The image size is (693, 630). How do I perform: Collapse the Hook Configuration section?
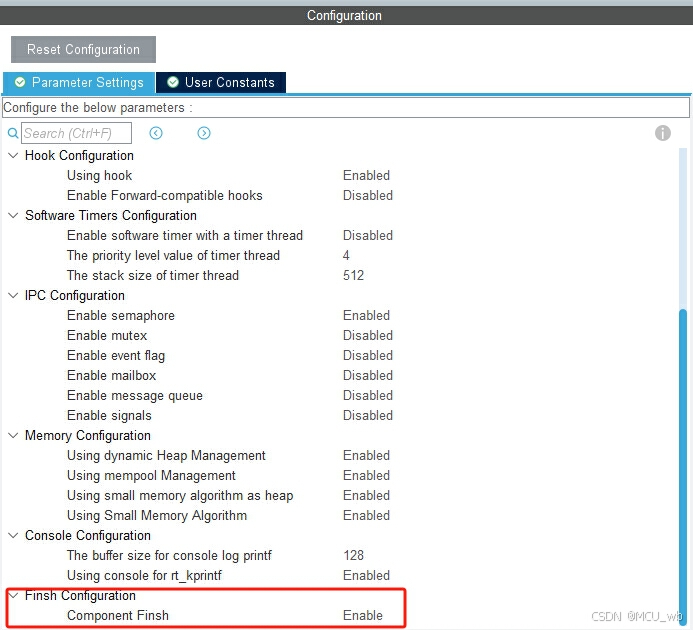[13, 156]
